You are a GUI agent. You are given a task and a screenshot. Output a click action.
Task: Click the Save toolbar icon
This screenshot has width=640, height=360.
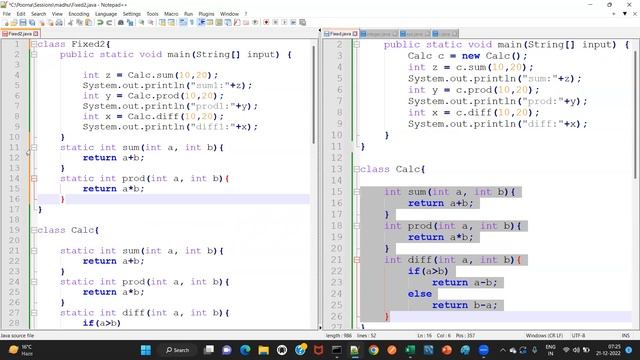pyautogui.click(x=23, y=22)
